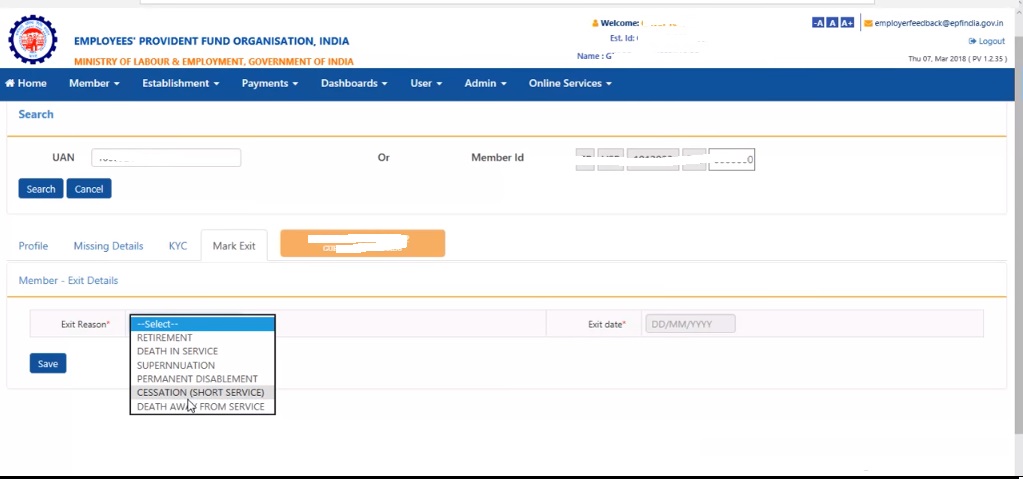Open the Admin dropdown menu
The height and width of the screenshot is (479, 1023).
(x=485, y=83)
